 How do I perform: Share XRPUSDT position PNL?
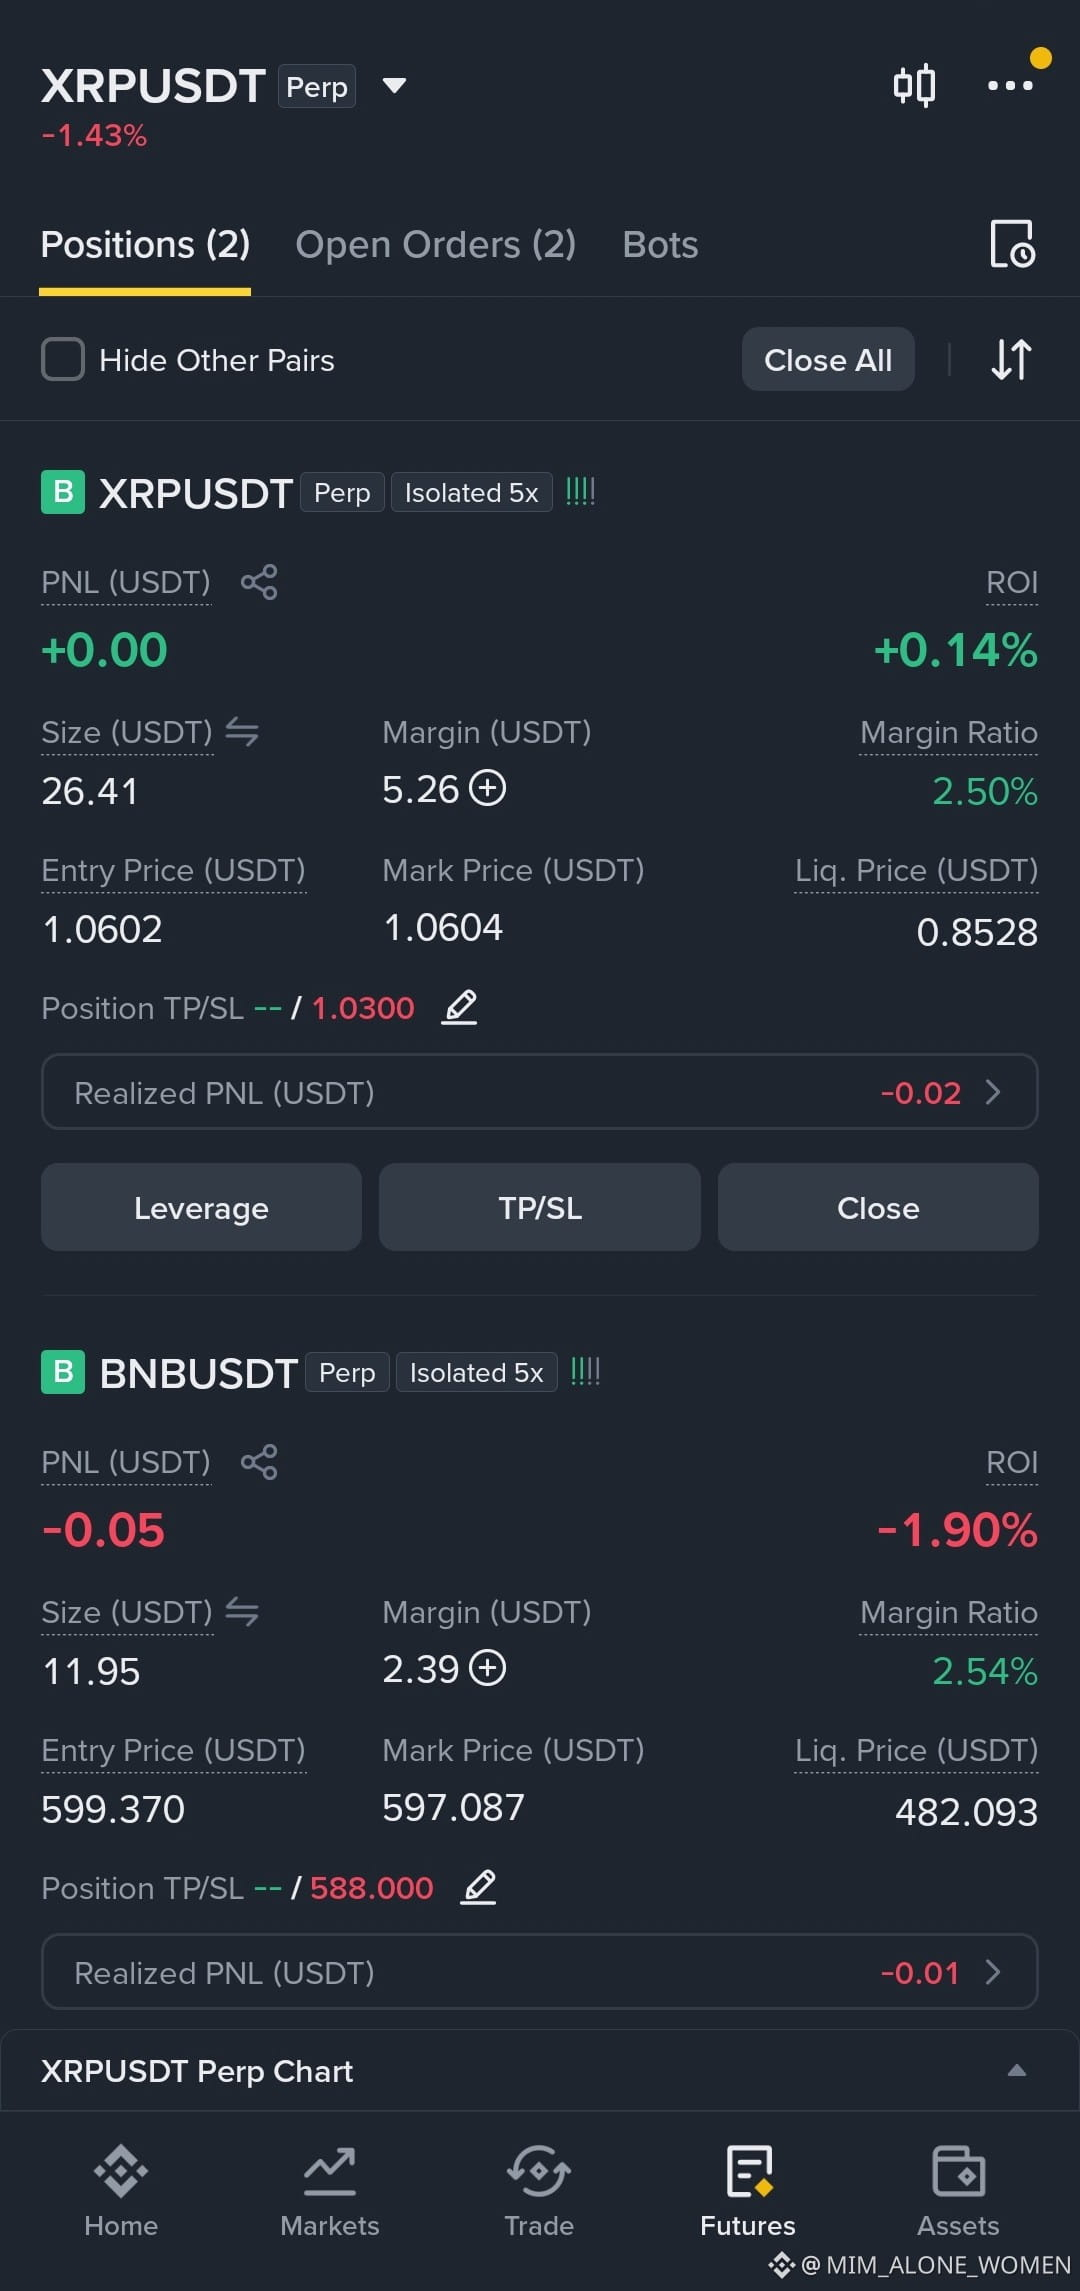pos(259,582)
